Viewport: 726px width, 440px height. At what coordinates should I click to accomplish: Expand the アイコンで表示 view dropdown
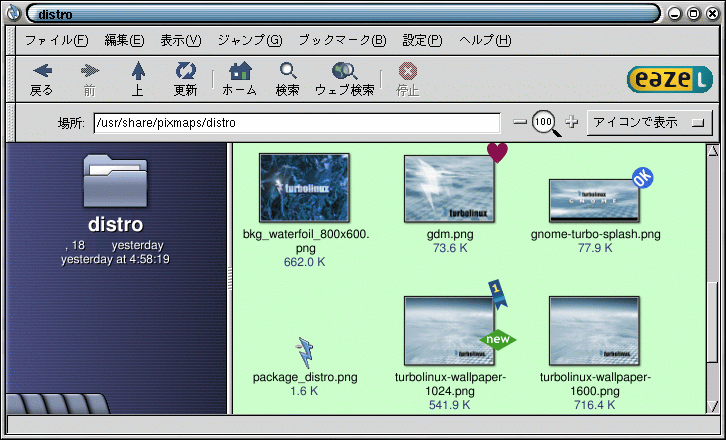[649, 123]
